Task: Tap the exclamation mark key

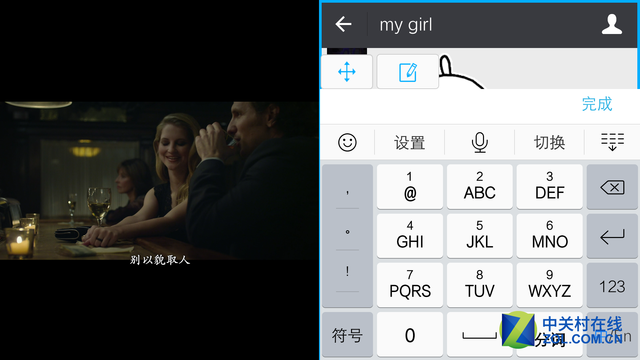Action: pyautogui.click(x=347, y=271)
